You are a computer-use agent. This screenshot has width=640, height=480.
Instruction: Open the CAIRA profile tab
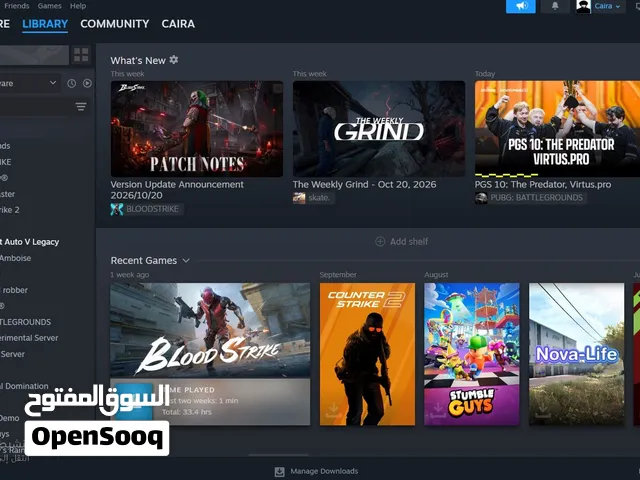coord(178,24)
